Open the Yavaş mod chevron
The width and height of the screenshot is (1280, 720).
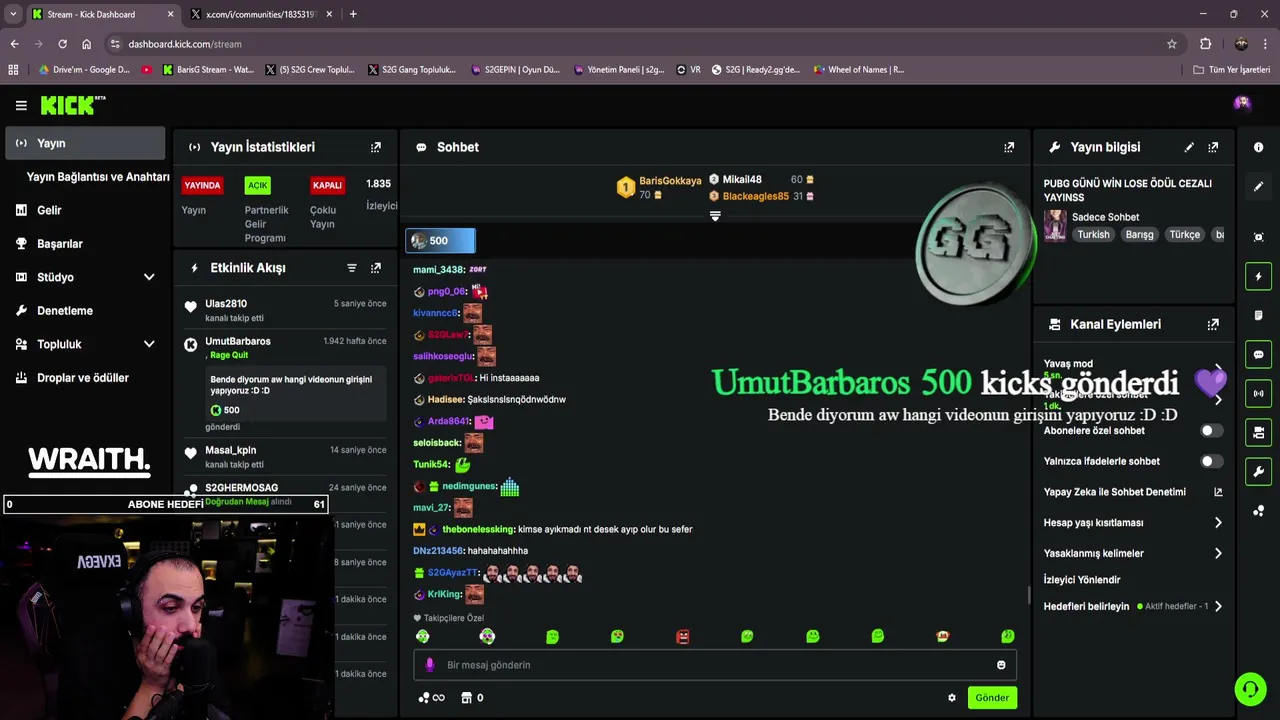[x=1218, y=370]
